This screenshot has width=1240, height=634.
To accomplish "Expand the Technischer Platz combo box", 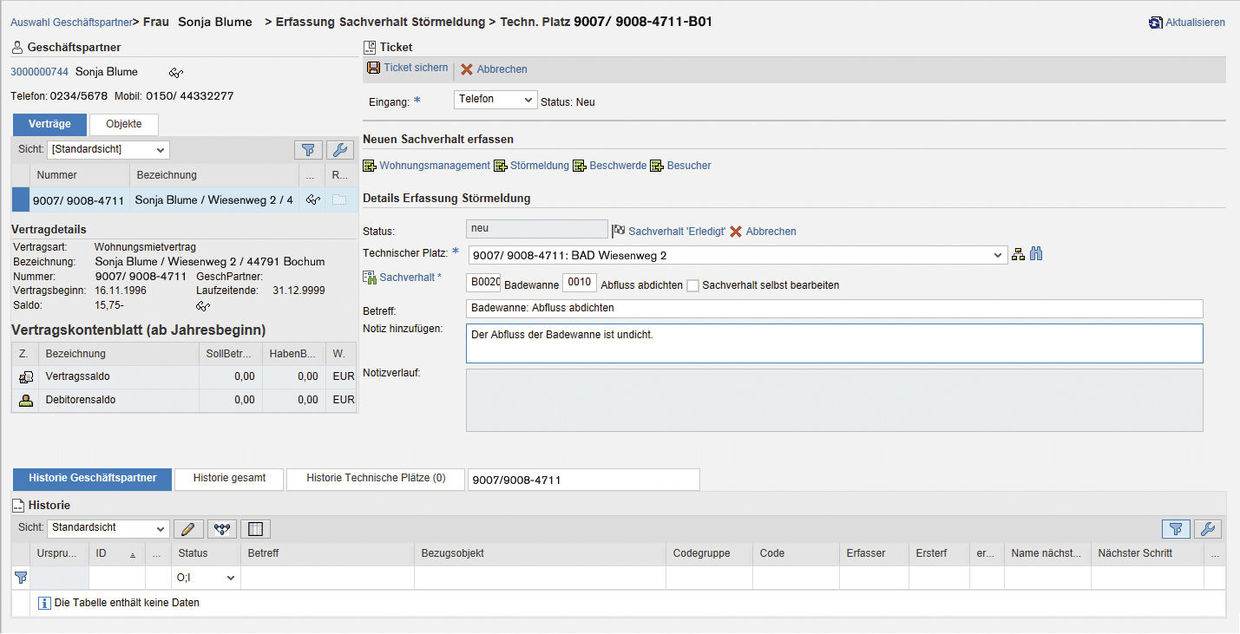I will click(997, 256).
